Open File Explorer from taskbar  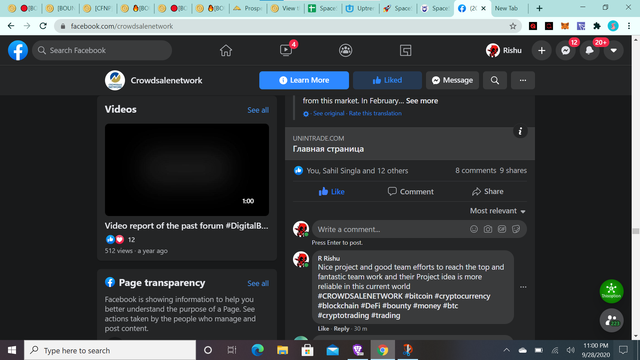click(x=282, y=350)
